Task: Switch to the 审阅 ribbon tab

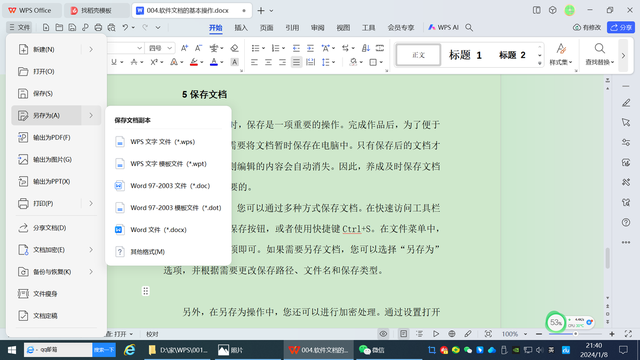Action: 318,28
